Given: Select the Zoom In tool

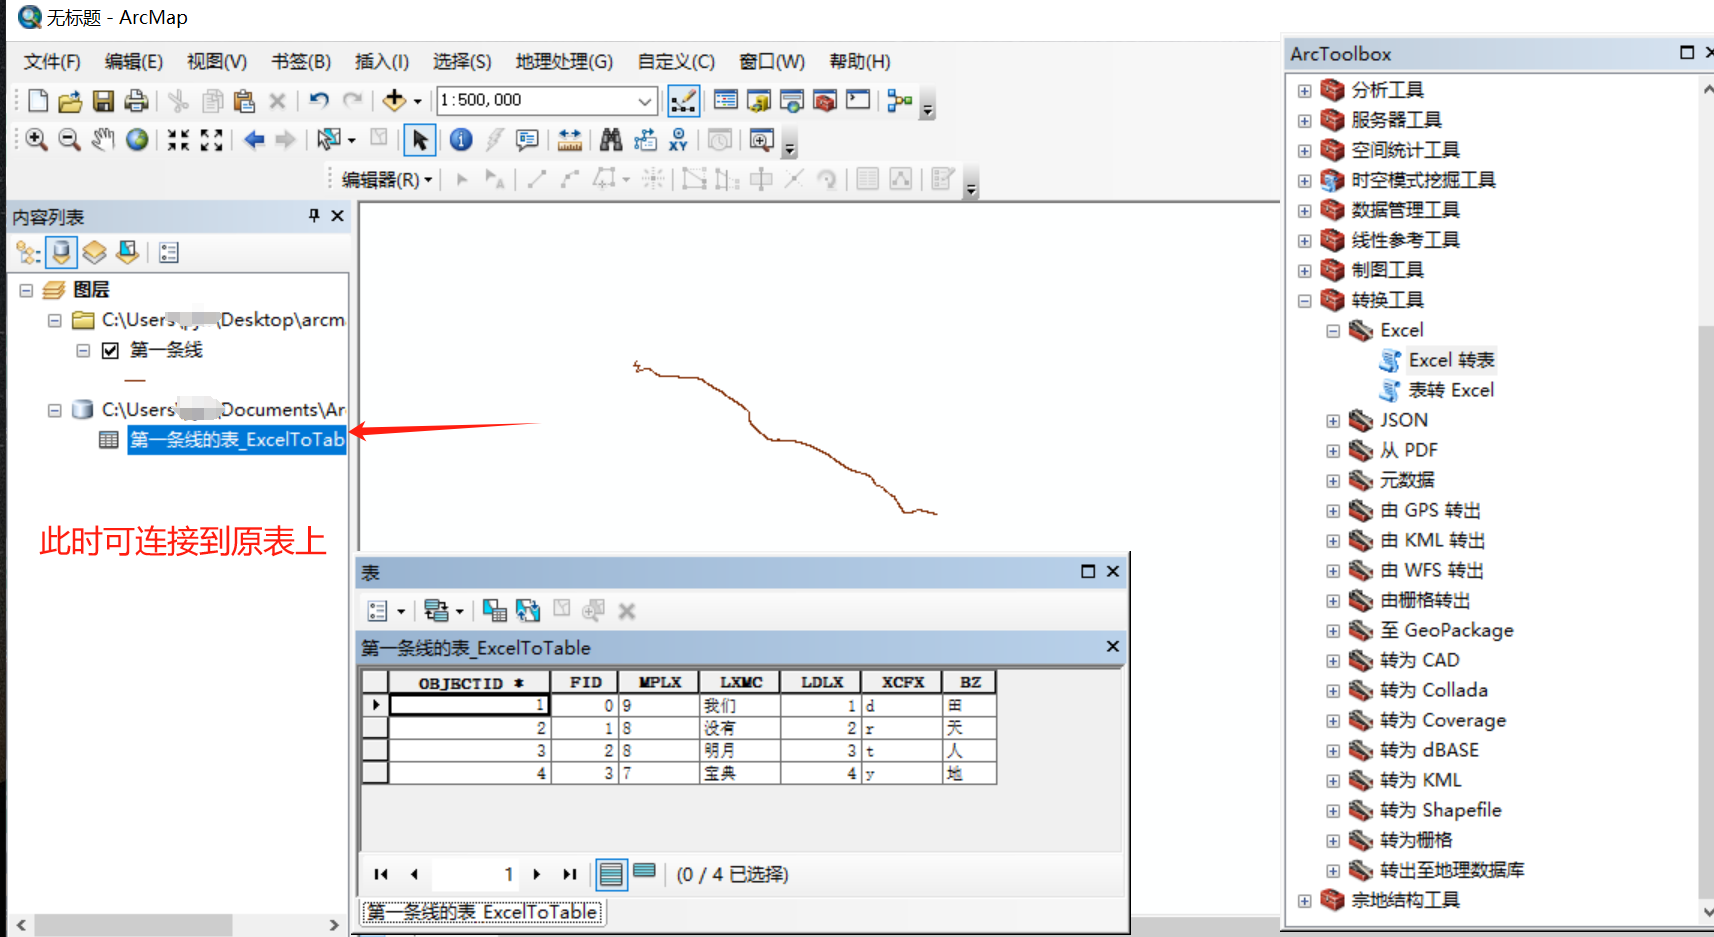Looking at the screenshot, I should pyautogui.click(x=37, y=140).
